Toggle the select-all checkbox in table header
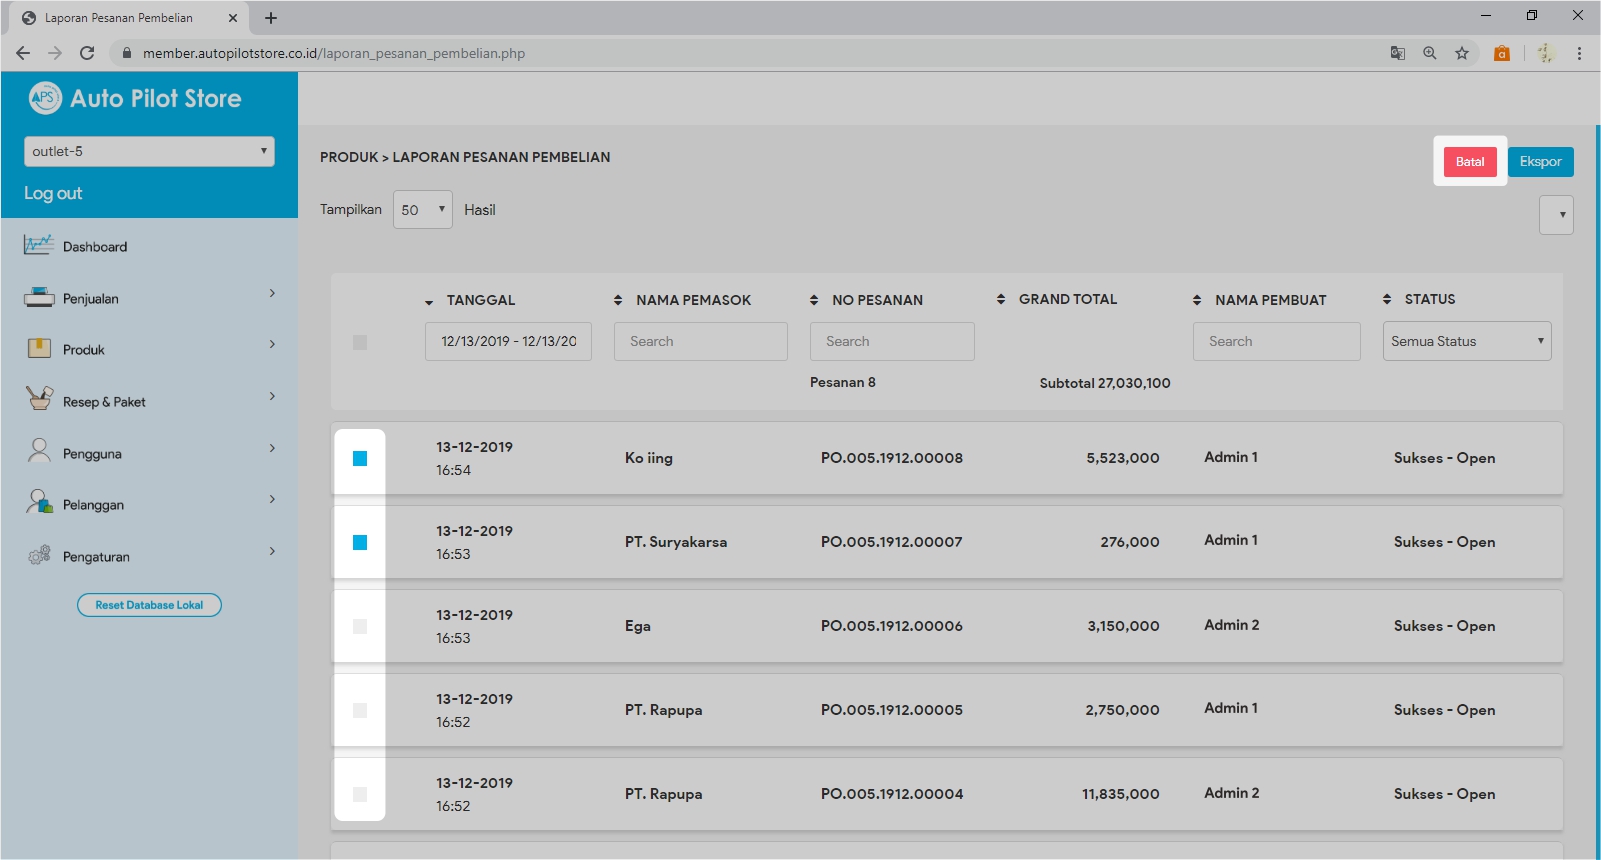 click(x=360, y=342)
